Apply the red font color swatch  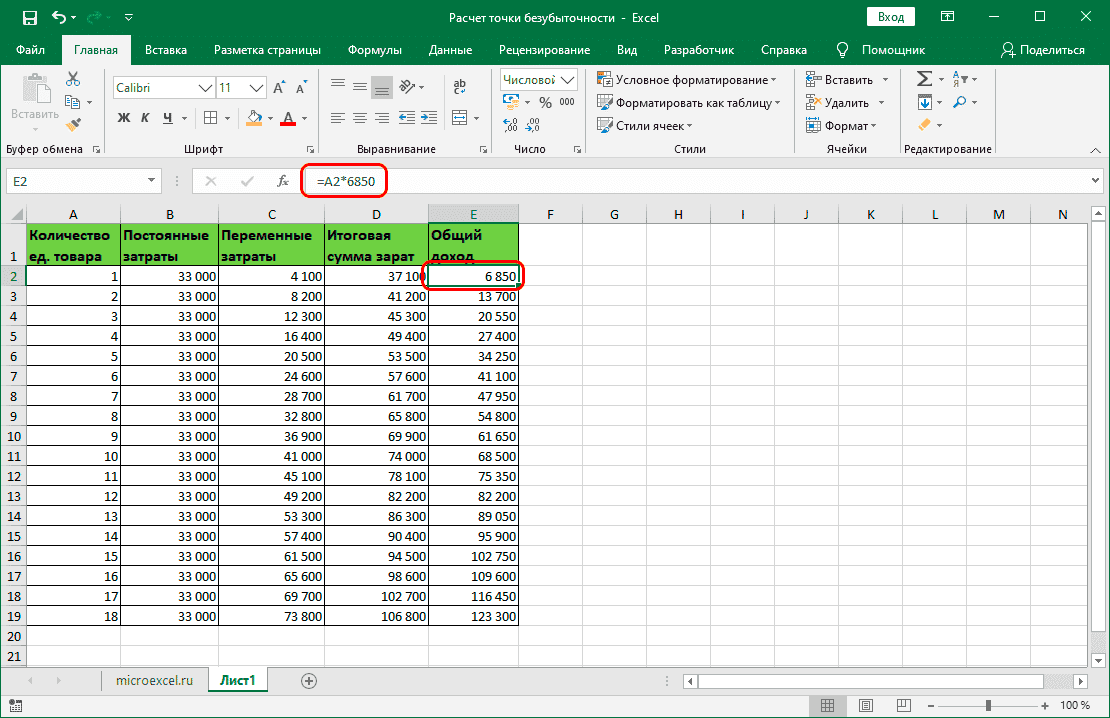[x=288, y=118]
